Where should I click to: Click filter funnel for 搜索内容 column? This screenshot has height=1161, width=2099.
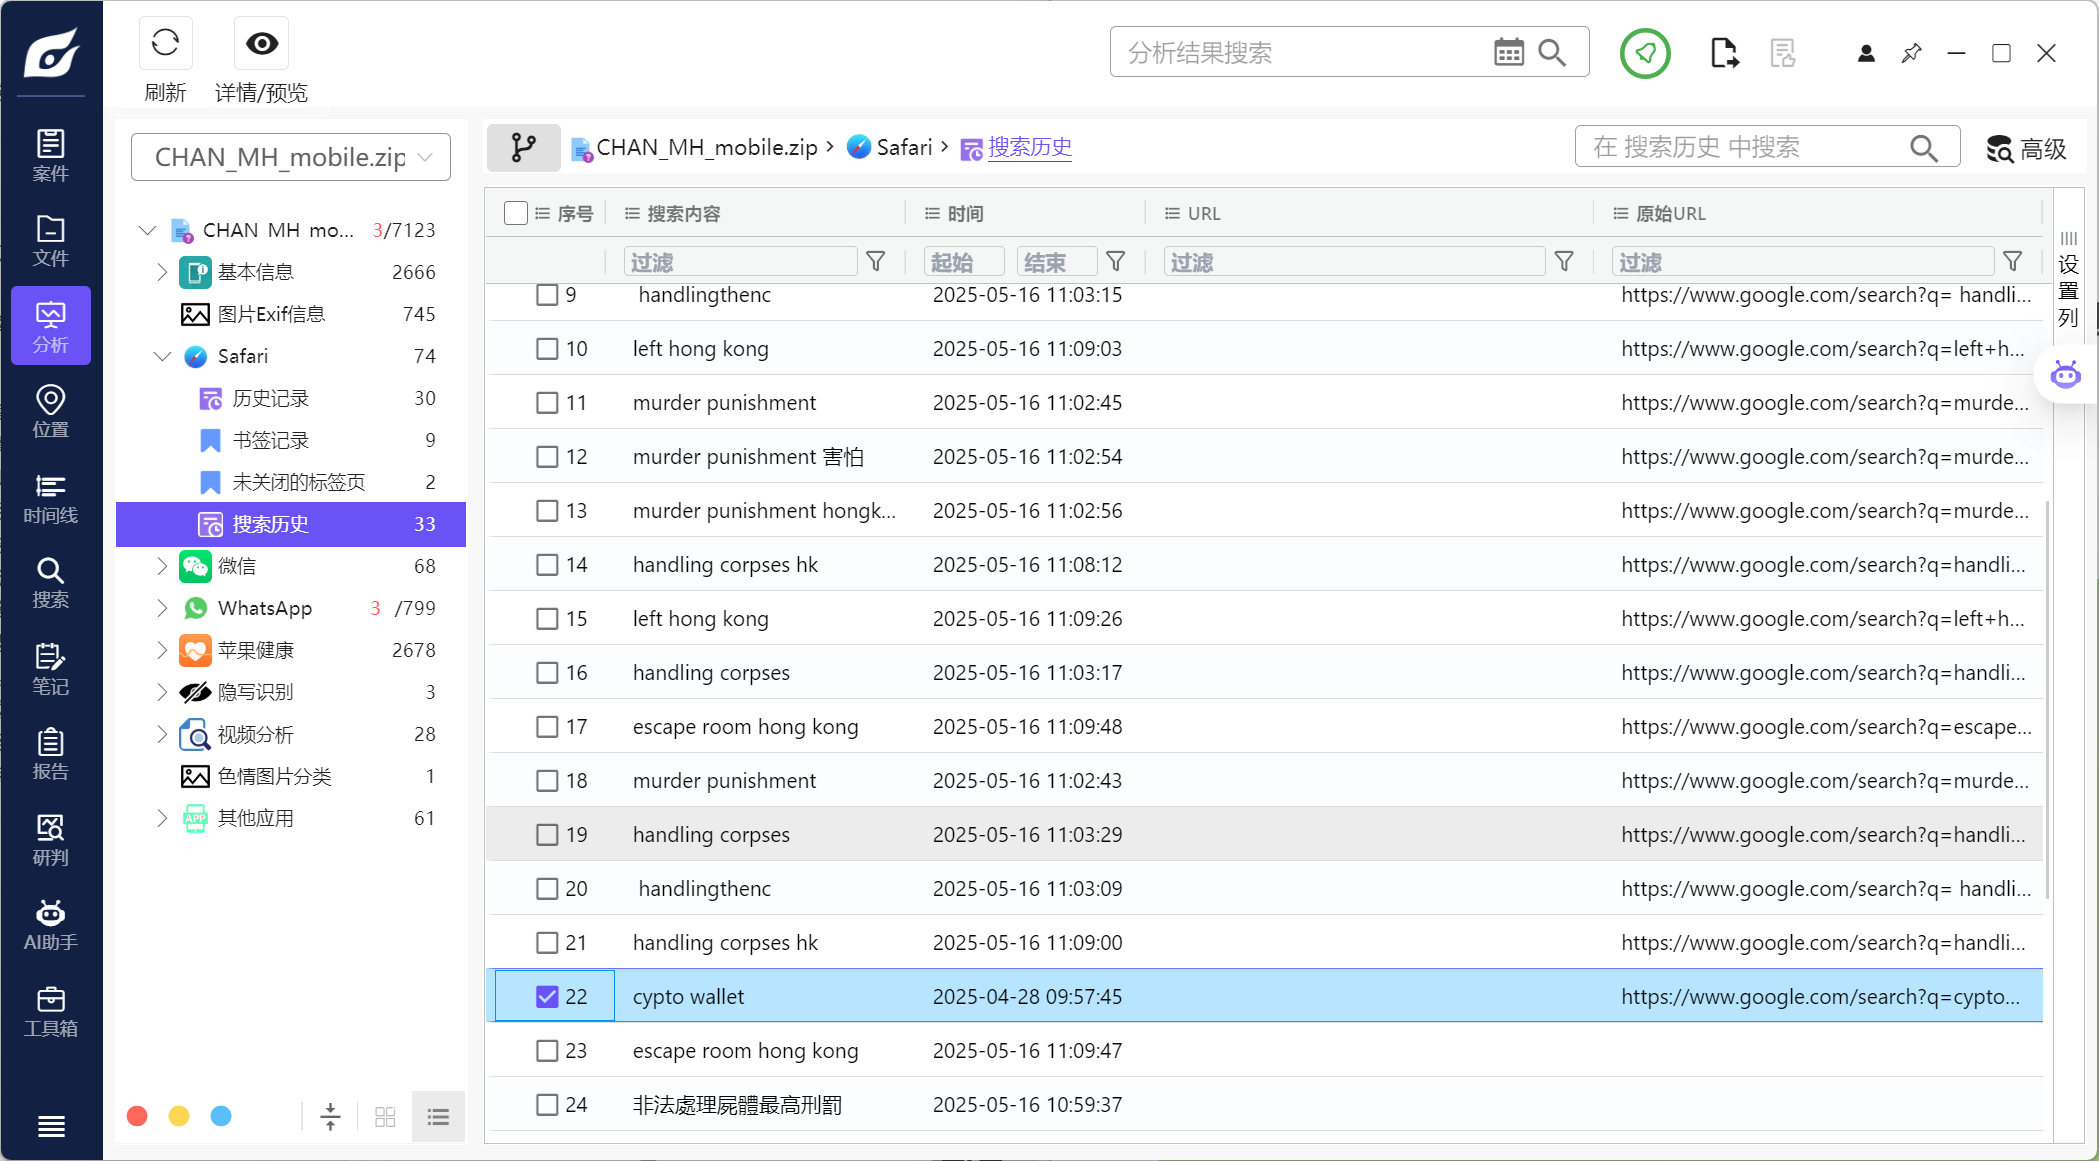click(875, 262)
